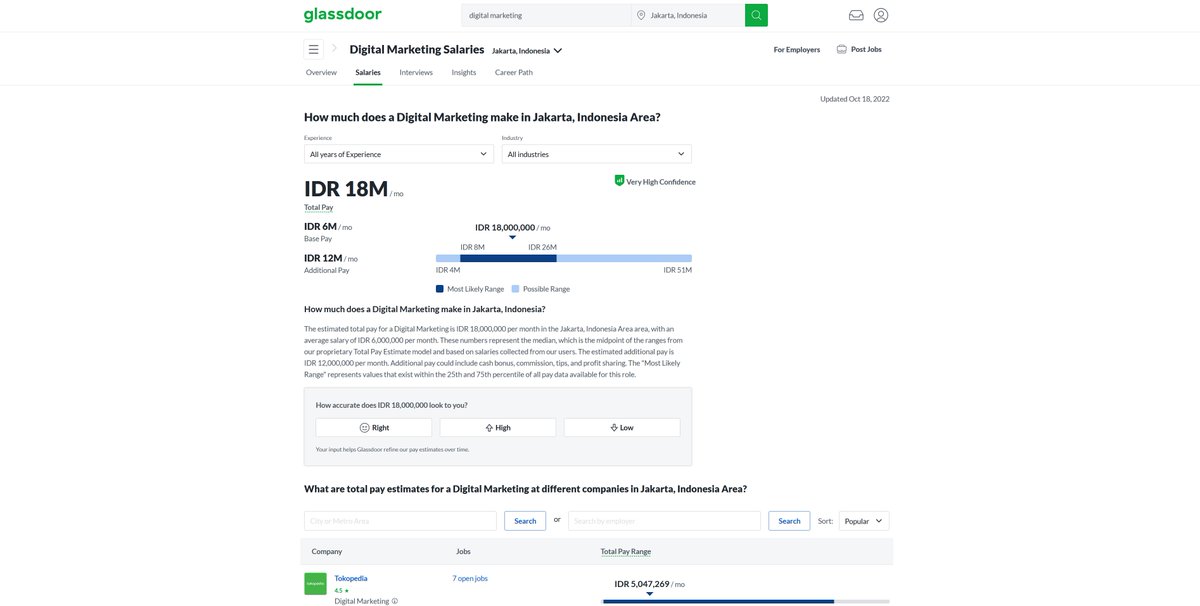Open the hamburger menu icon
This screenshot has width=1200, height=606.
pos(314,49)
